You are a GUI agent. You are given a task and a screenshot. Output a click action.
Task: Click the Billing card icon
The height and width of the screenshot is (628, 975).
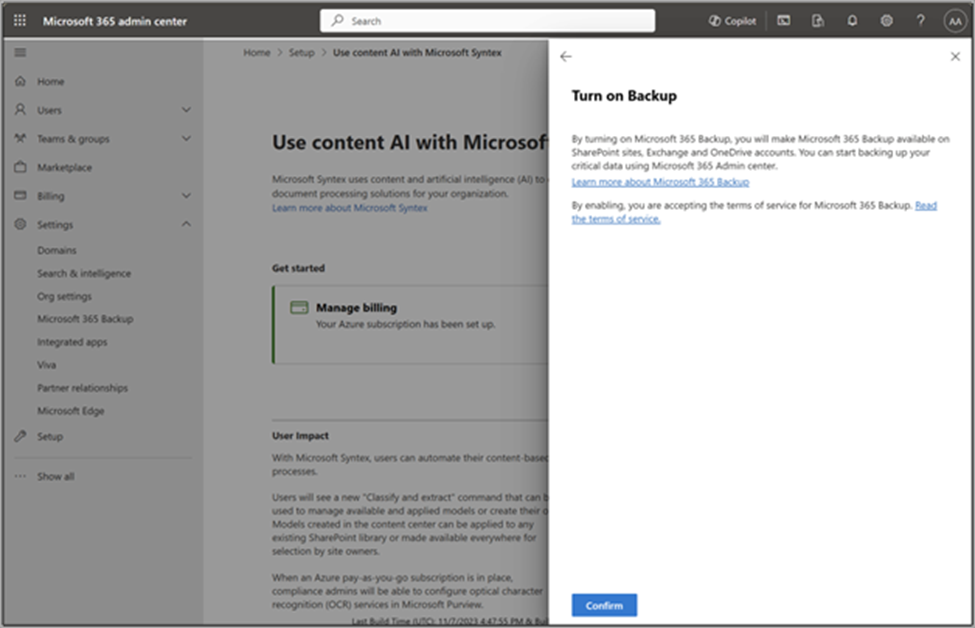pyautogui.click(x=21, y=195)
